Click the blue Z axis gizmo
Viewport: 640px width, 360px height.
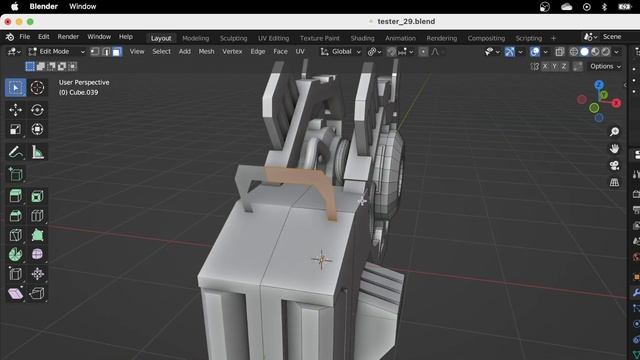point(599,85)
